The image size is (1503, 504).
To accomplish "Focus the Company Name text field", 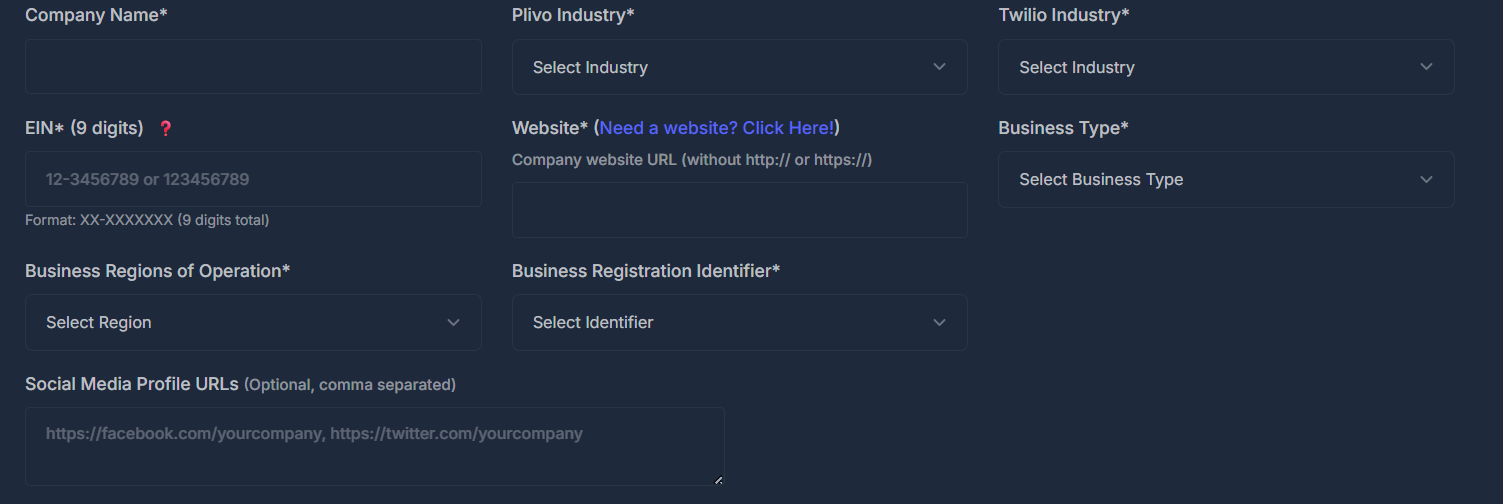I will [253, 67].
